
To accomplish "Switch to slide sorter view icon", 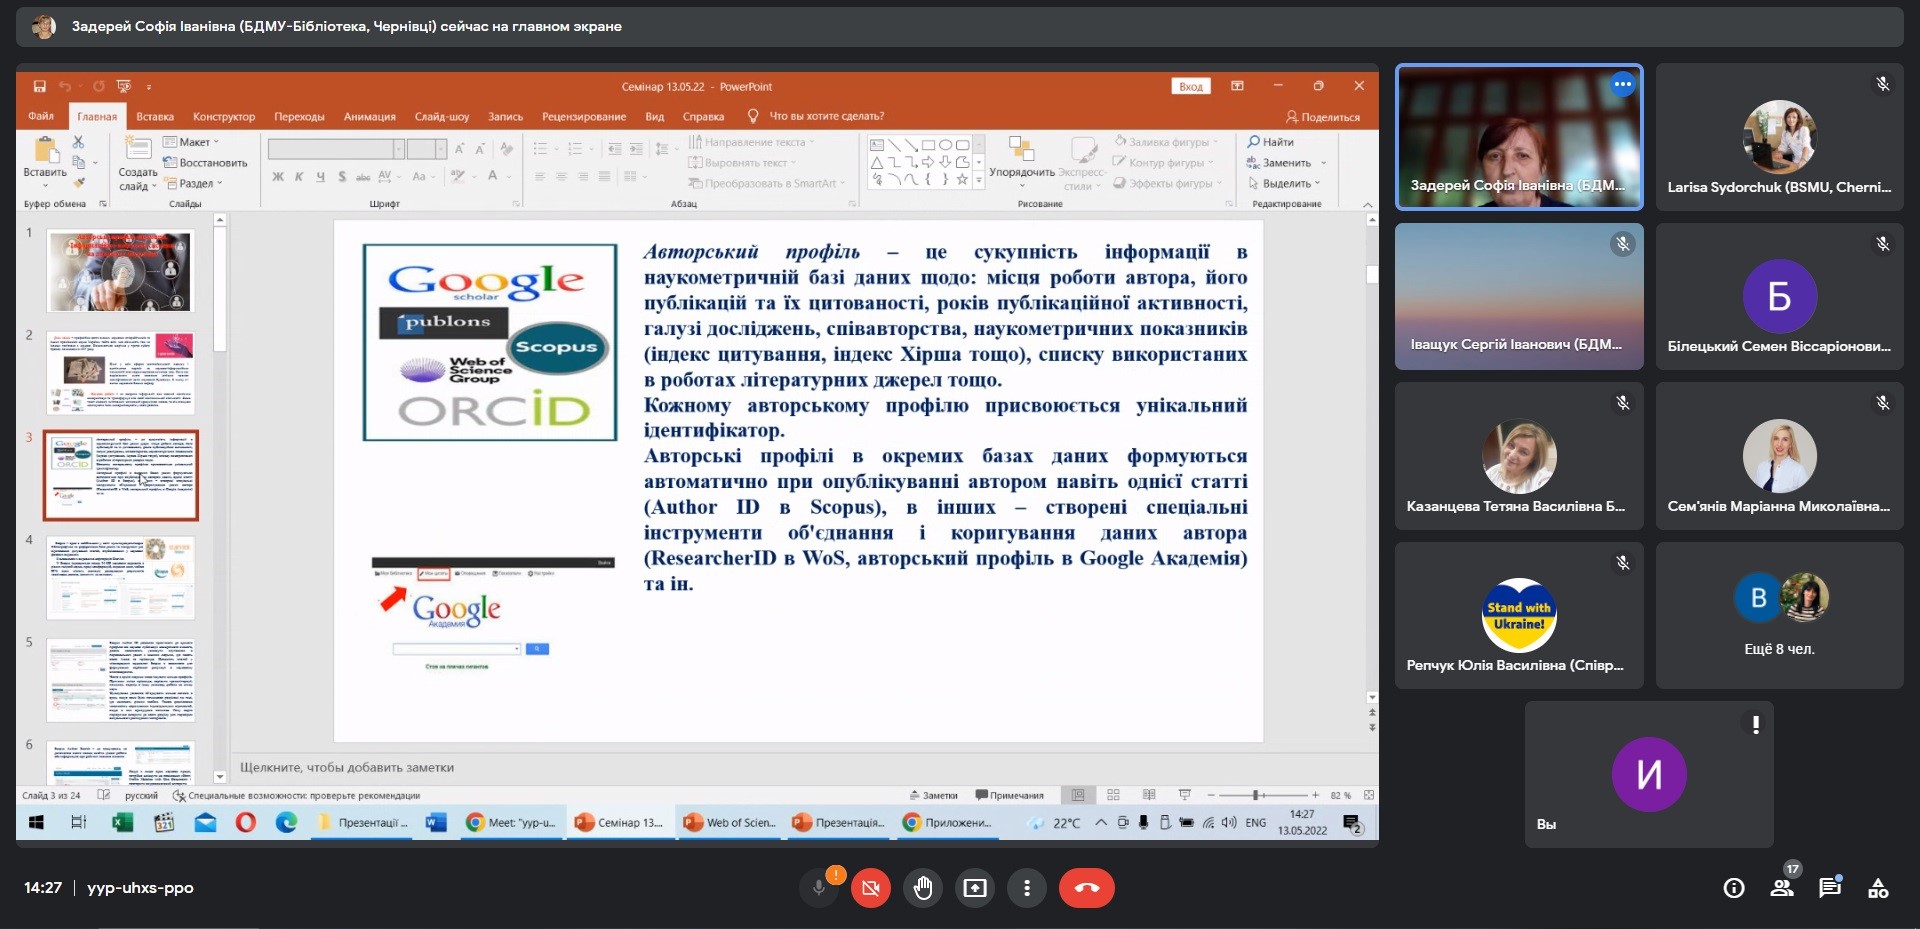I will [x=1113, y=795].
